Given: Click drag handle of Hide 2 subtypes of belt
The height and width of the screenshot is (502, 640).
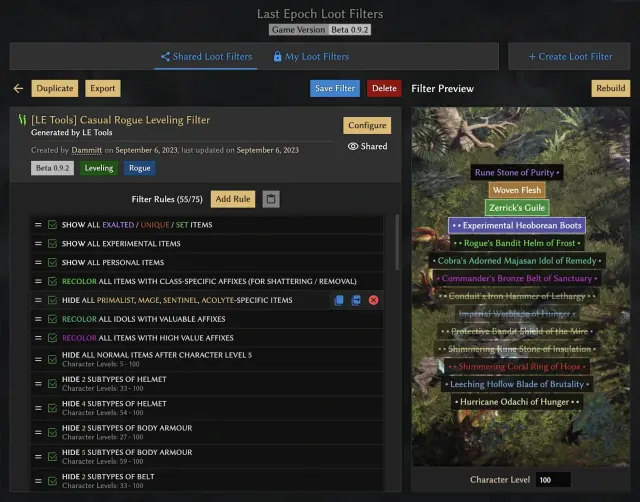Looking at the screenshot, I should point(38,481).
